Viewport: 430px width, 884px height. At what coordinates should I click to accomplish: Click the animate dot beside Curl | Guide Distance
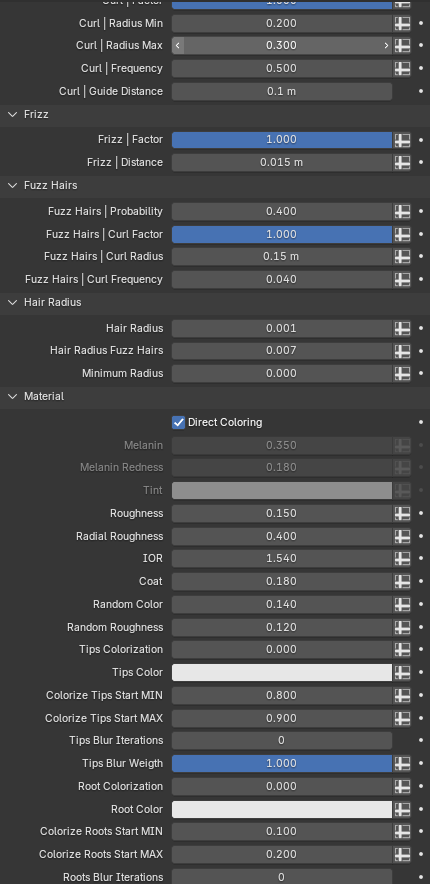point(421,91)
